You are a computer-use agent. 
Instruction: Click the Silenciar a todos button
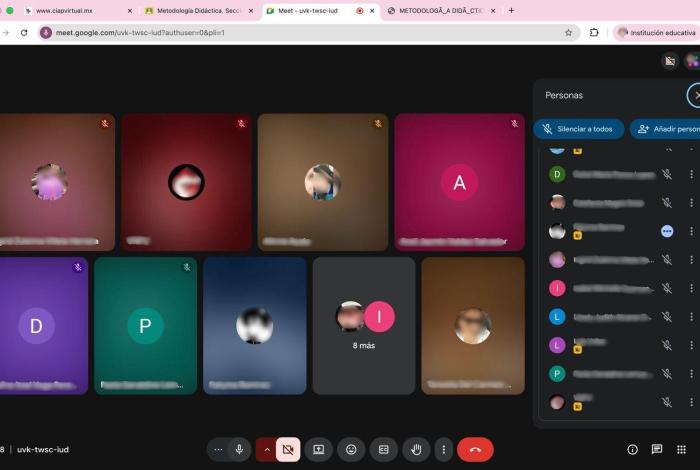(x=579, y=129)
